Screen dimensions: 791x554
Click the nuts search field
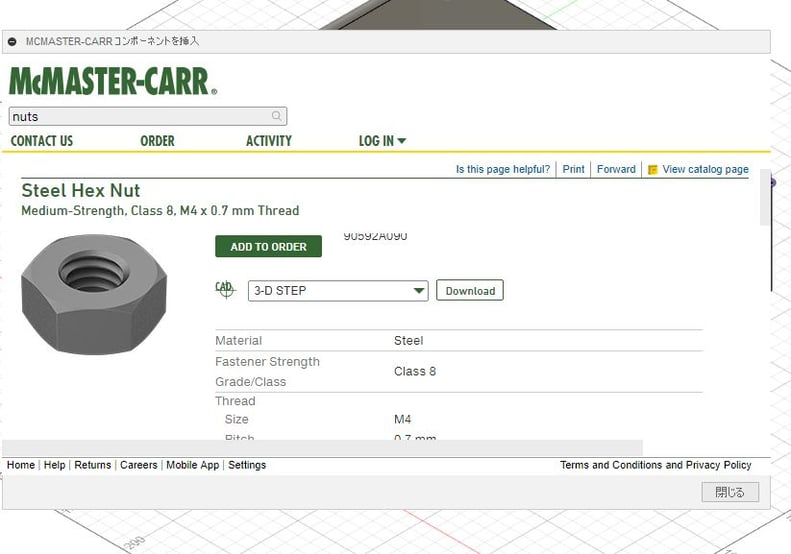tap(148, 117)
